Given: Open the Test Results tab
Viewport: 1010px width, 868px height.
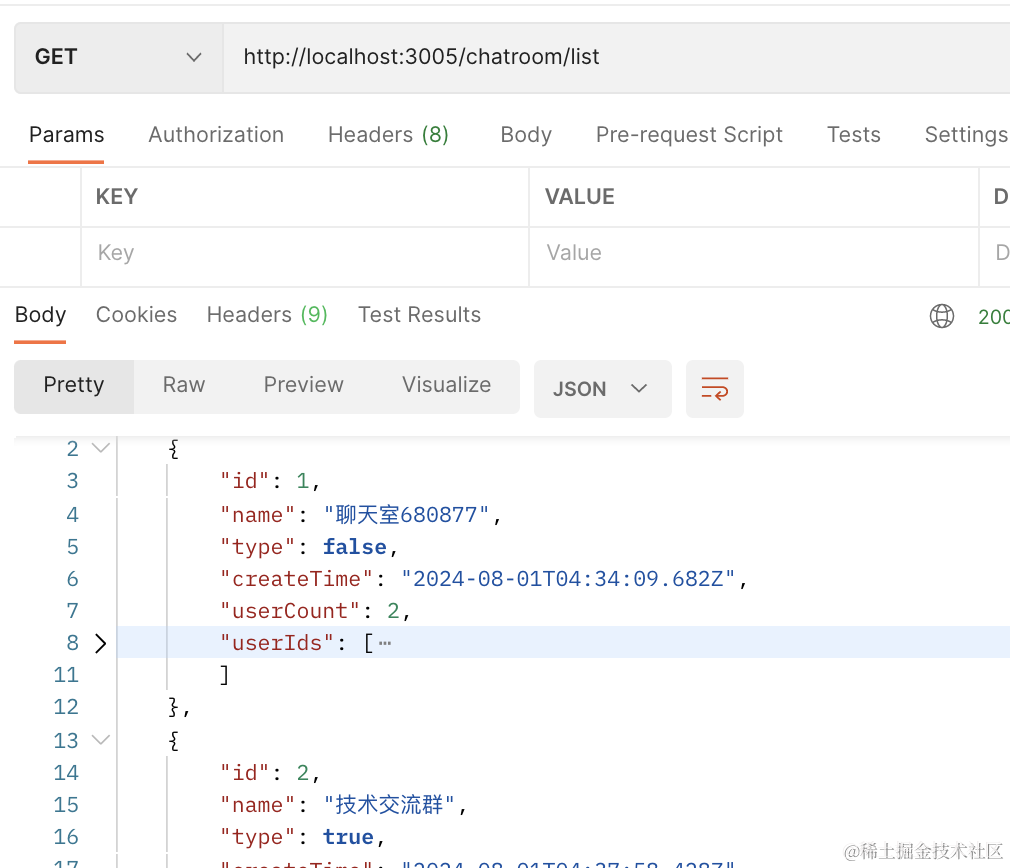Looking at the screenshot, I should click(419, 315).
